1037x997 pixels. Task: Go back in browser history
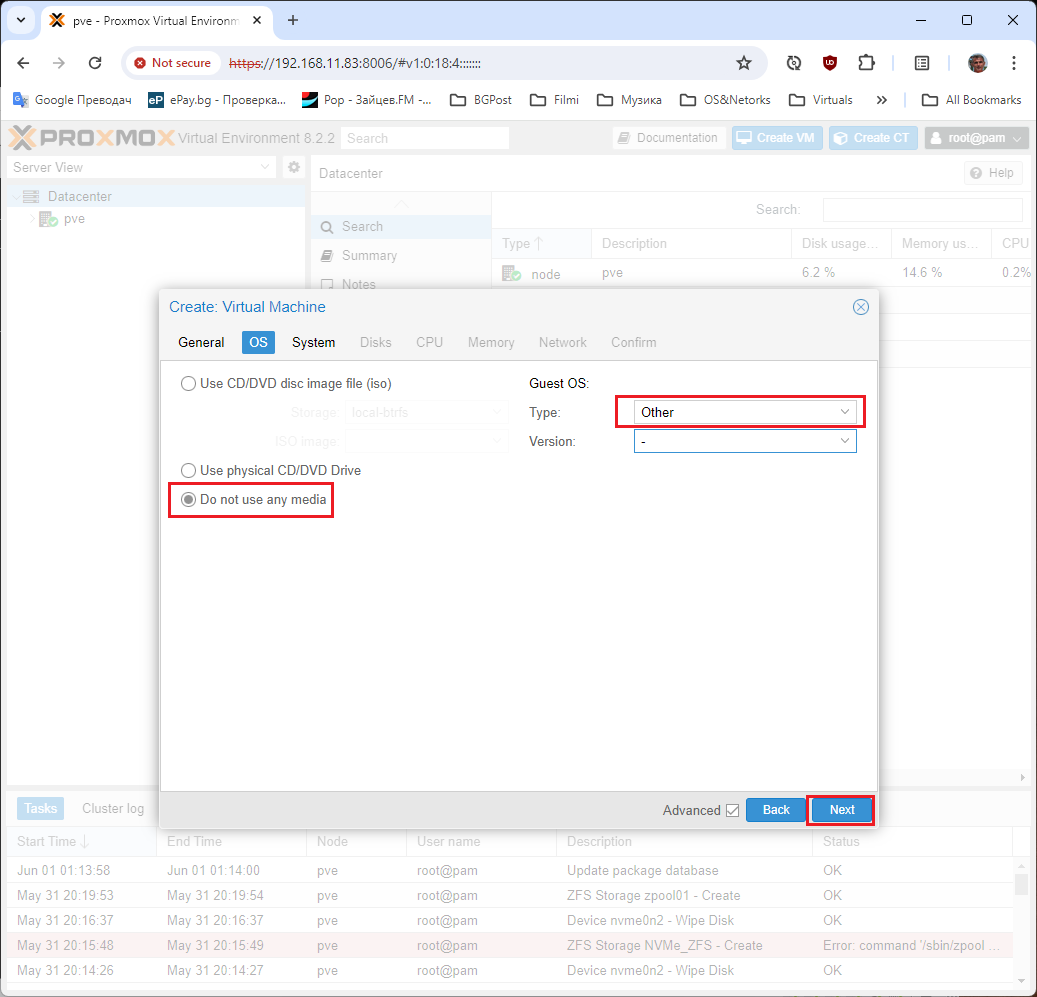pos(23,63)
